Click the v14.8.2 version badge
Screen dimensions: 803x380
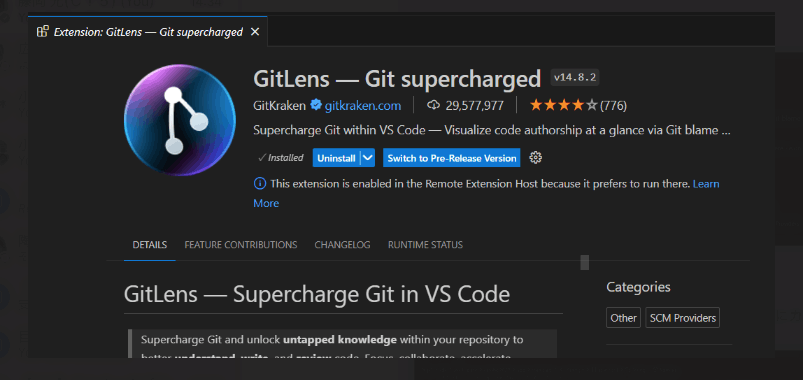pos(575,78)
